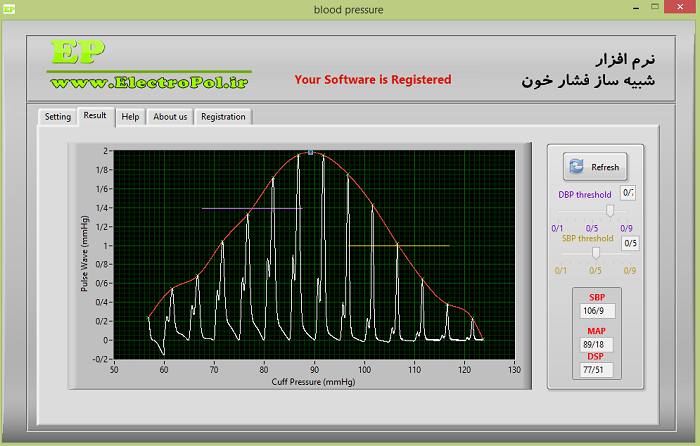Click the SBP threshold slider handle
The height and width of the screenshot is (446, 700).
(x=596, y=254)
